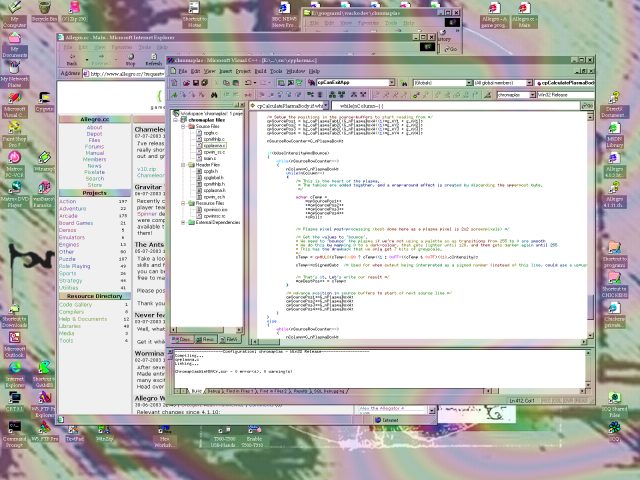Select main.c in the Source Files folder

coord(210,158)
